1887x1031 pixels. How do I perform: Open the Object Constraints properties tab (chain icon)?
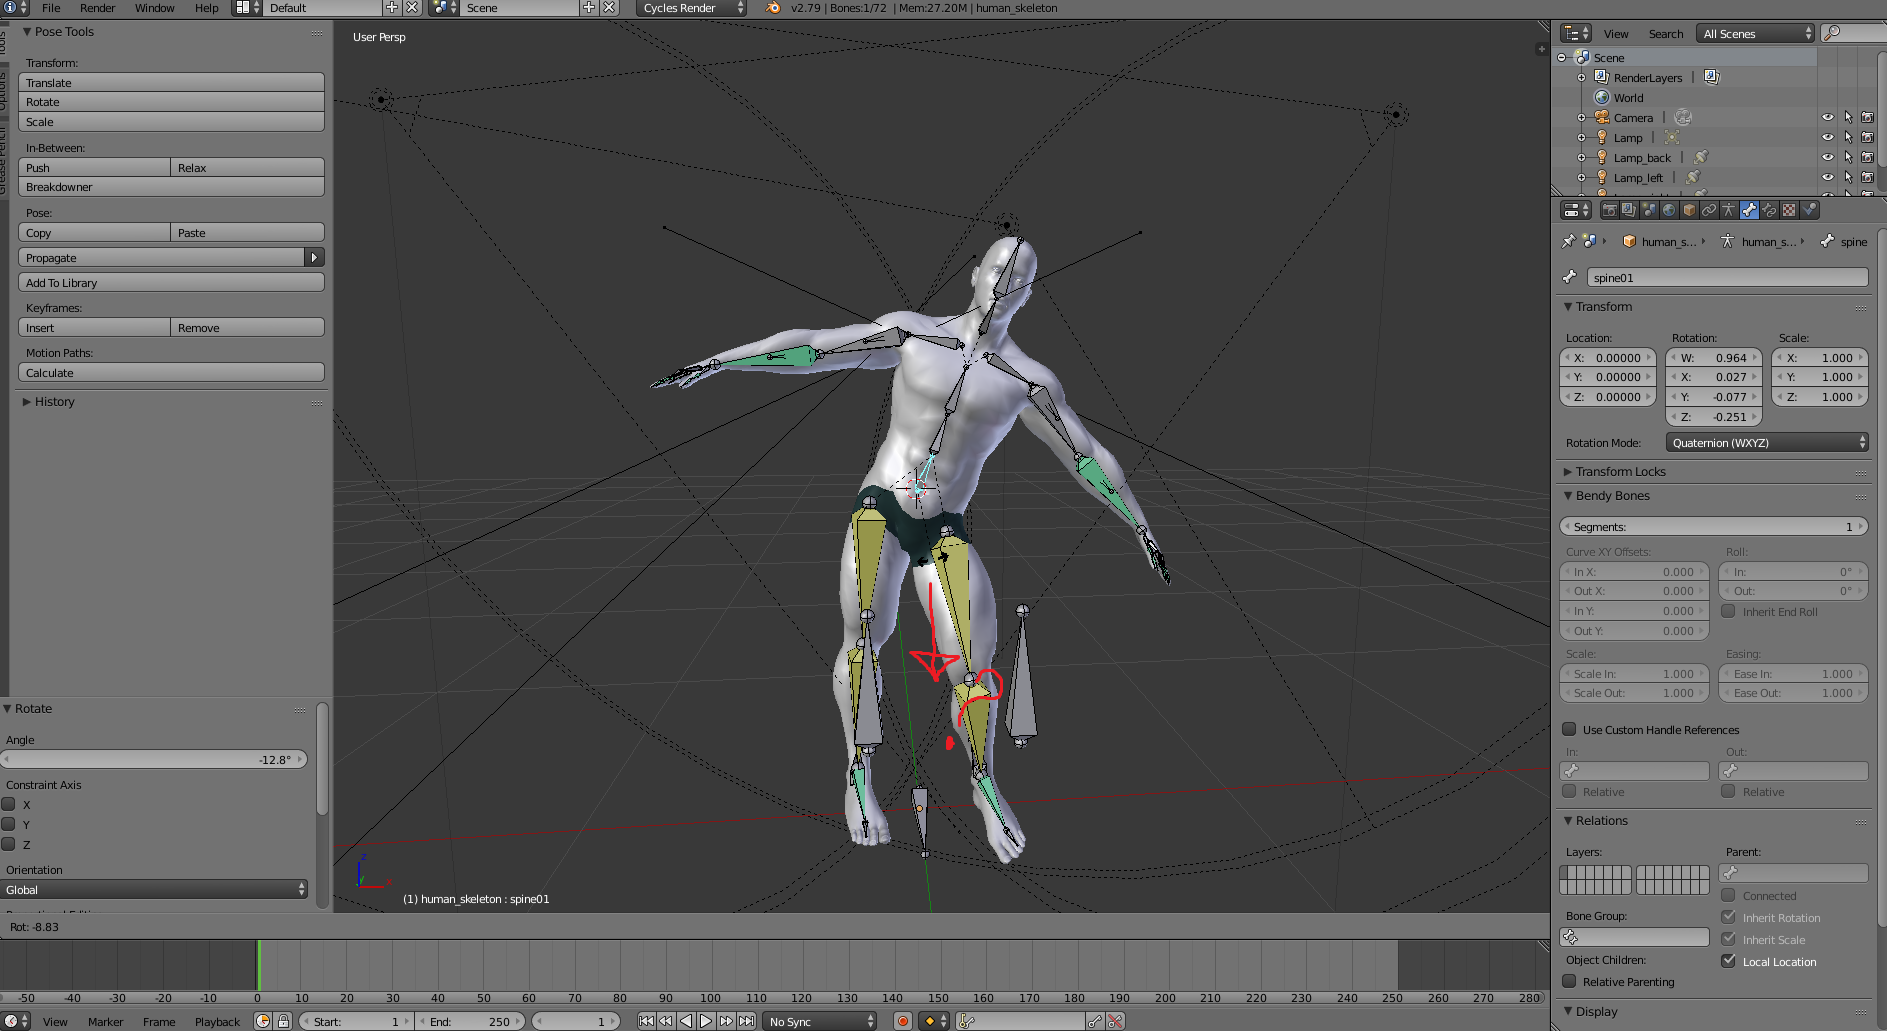1709,210
